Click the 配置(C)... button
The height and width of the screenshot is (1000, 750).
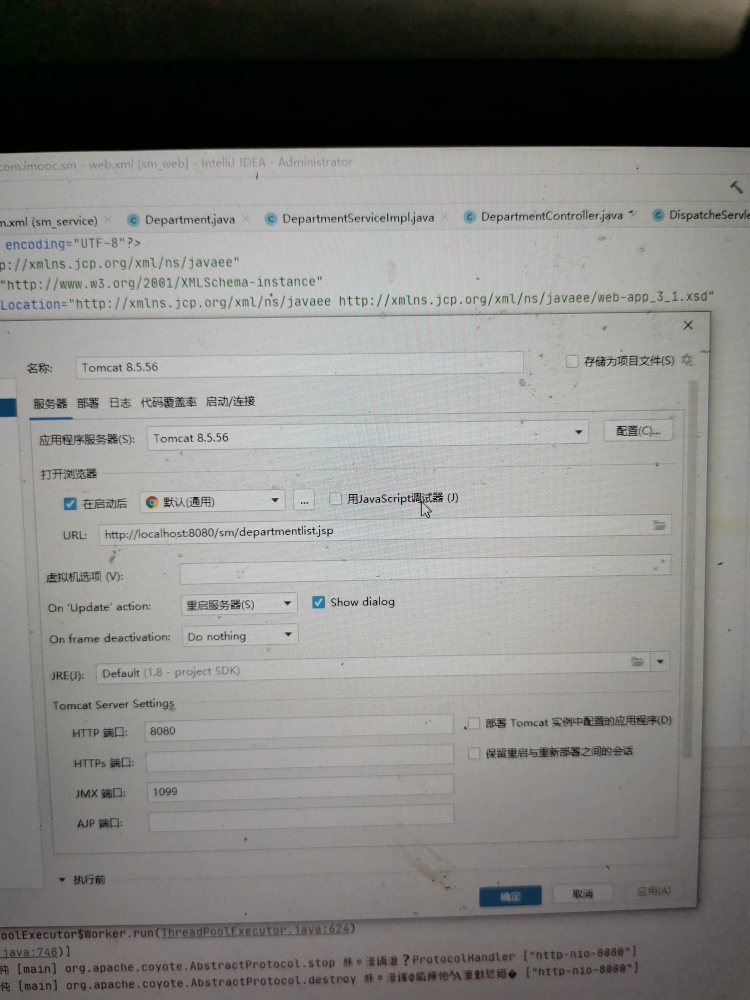[638, 431]
